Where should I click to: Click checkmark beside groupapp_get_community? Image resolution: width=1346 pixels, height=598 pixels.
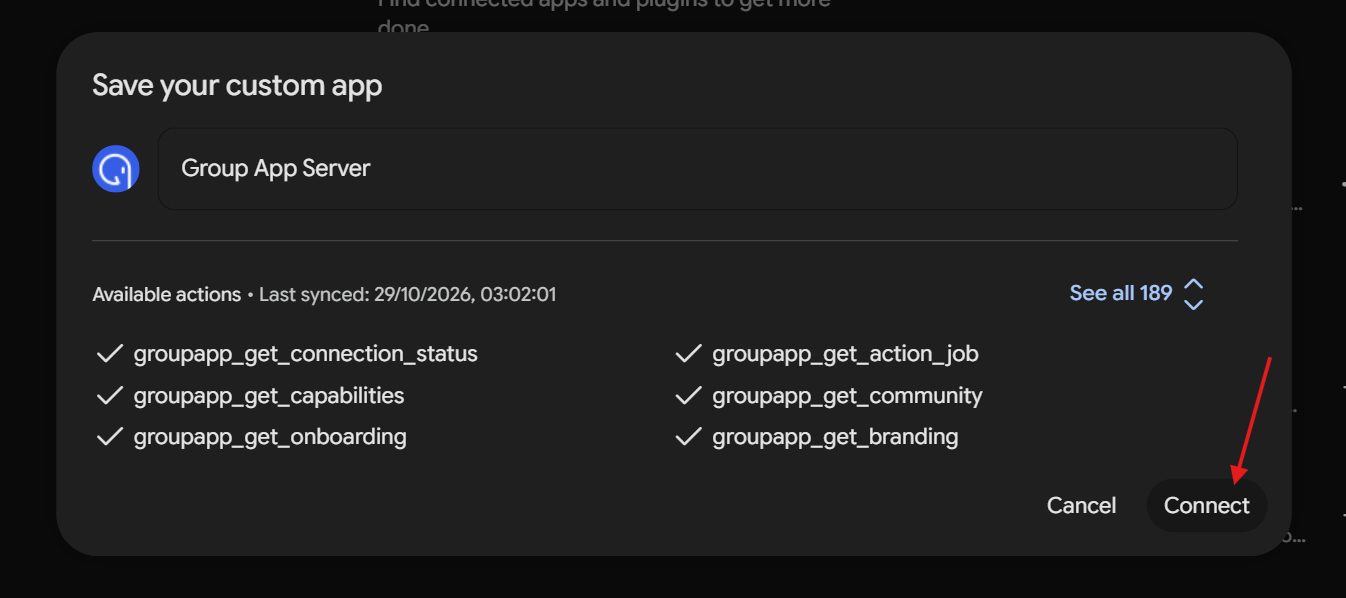688,396
